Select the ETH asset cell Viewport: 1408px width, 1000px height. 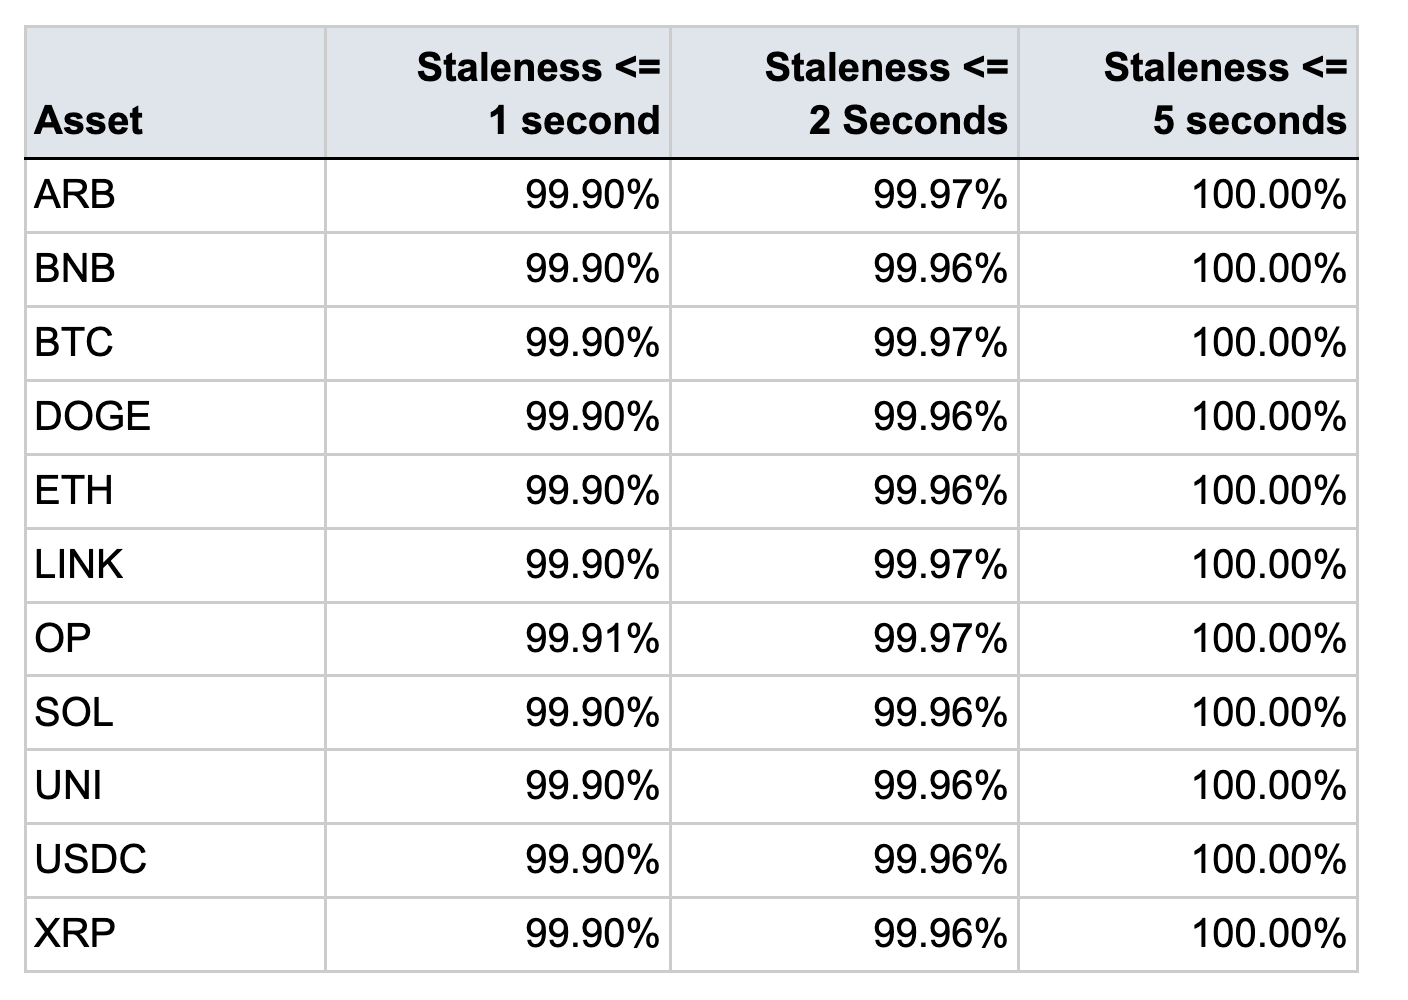click(73, 490)
